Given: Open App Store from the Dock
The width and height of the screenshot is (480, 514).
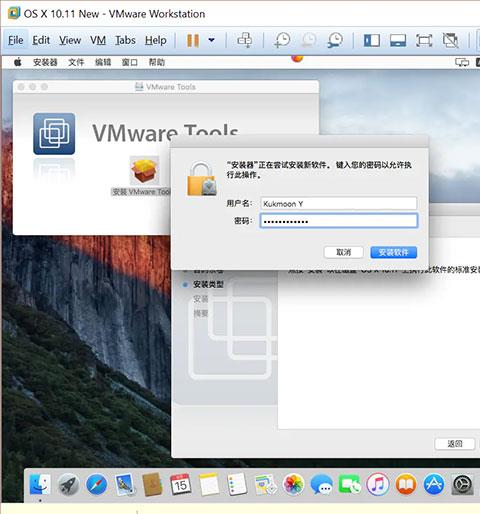Looking at the screenshot, I should (434, 484).
